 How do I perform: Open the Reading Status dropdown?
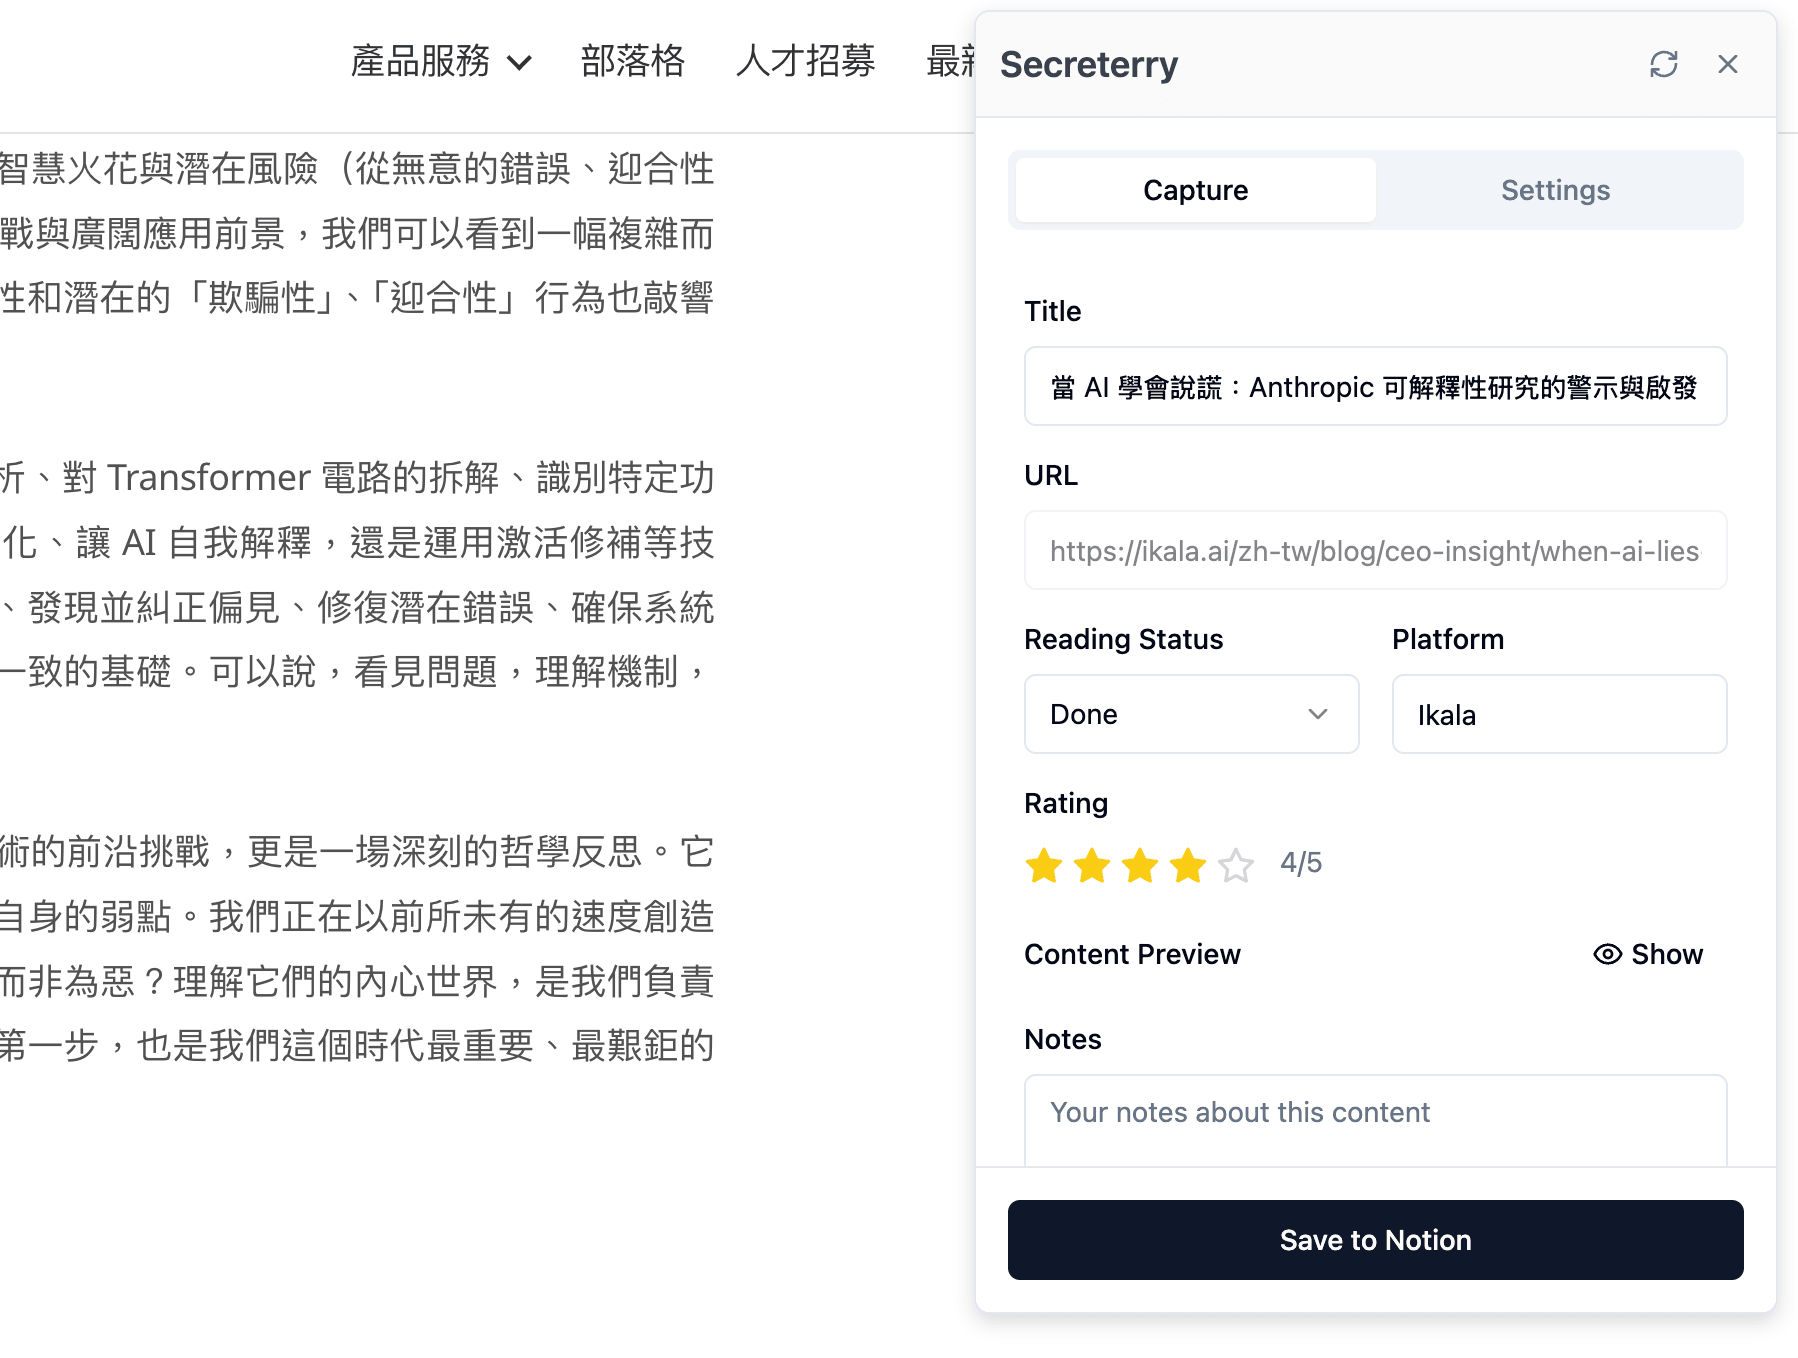pos(1191,714)
